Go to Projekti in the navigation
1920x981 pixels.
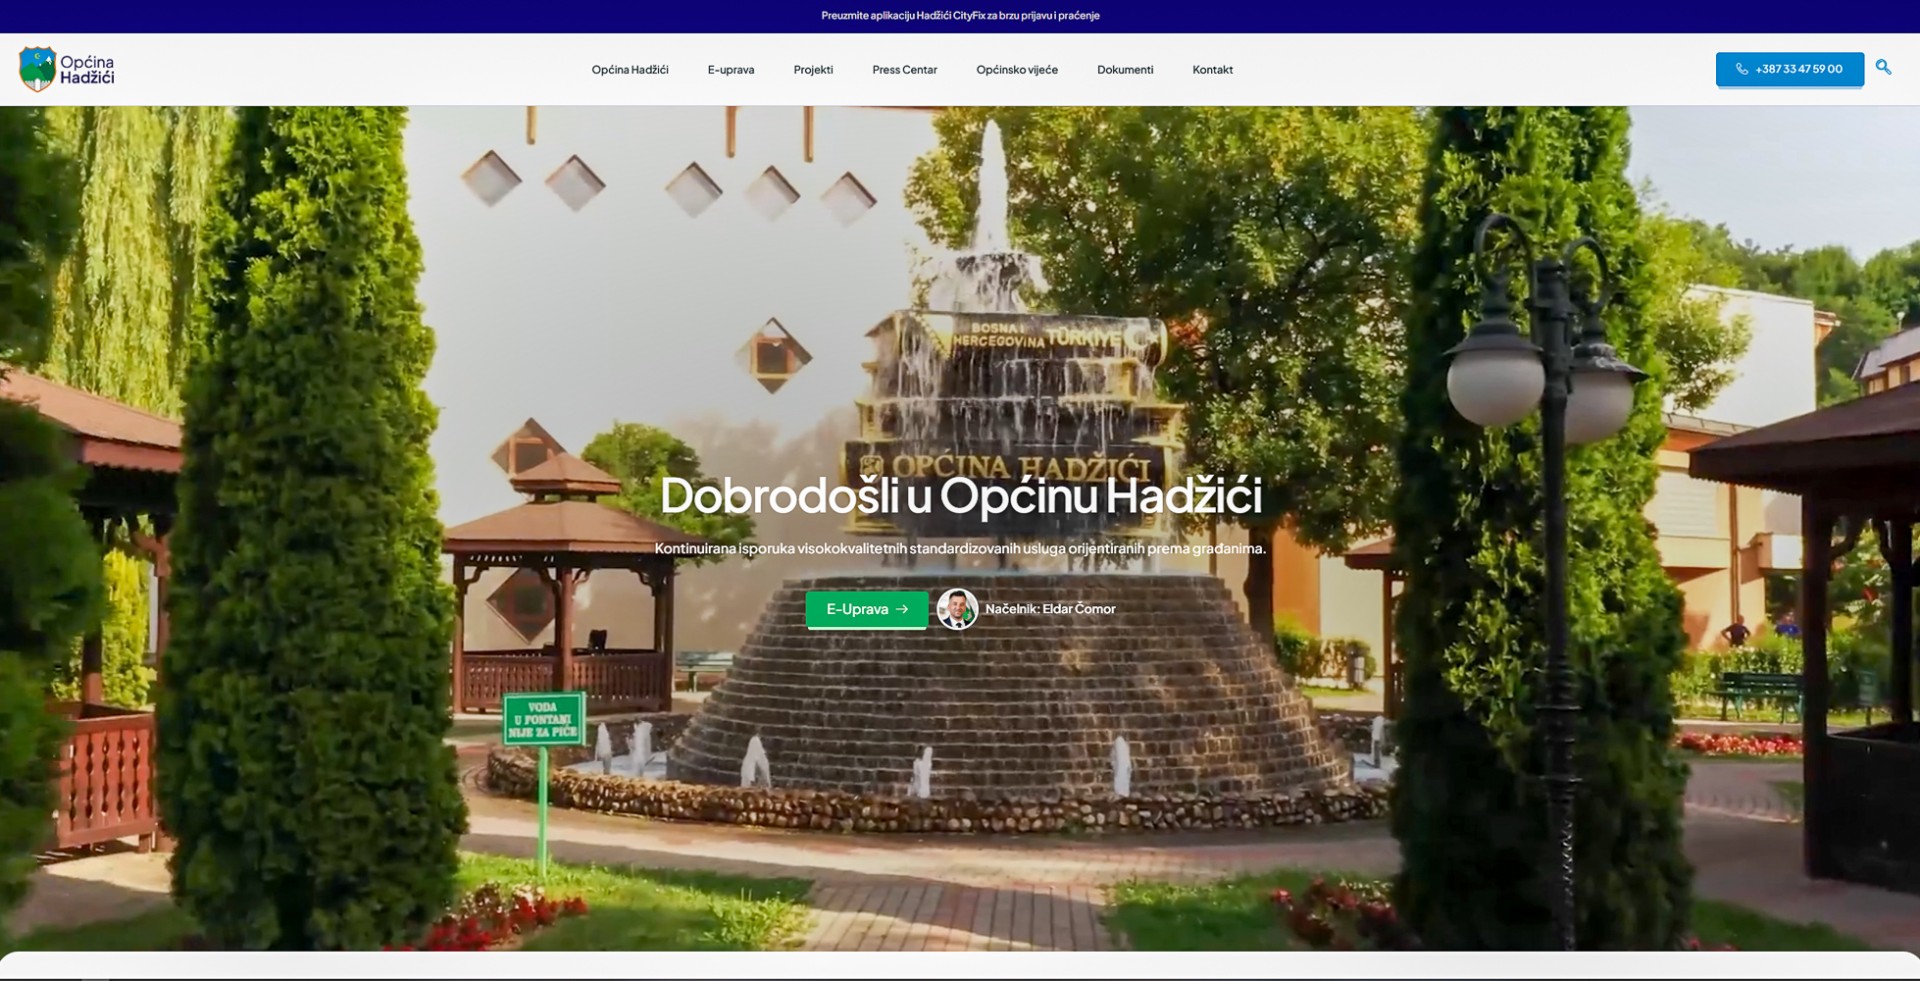click(812, 70)
